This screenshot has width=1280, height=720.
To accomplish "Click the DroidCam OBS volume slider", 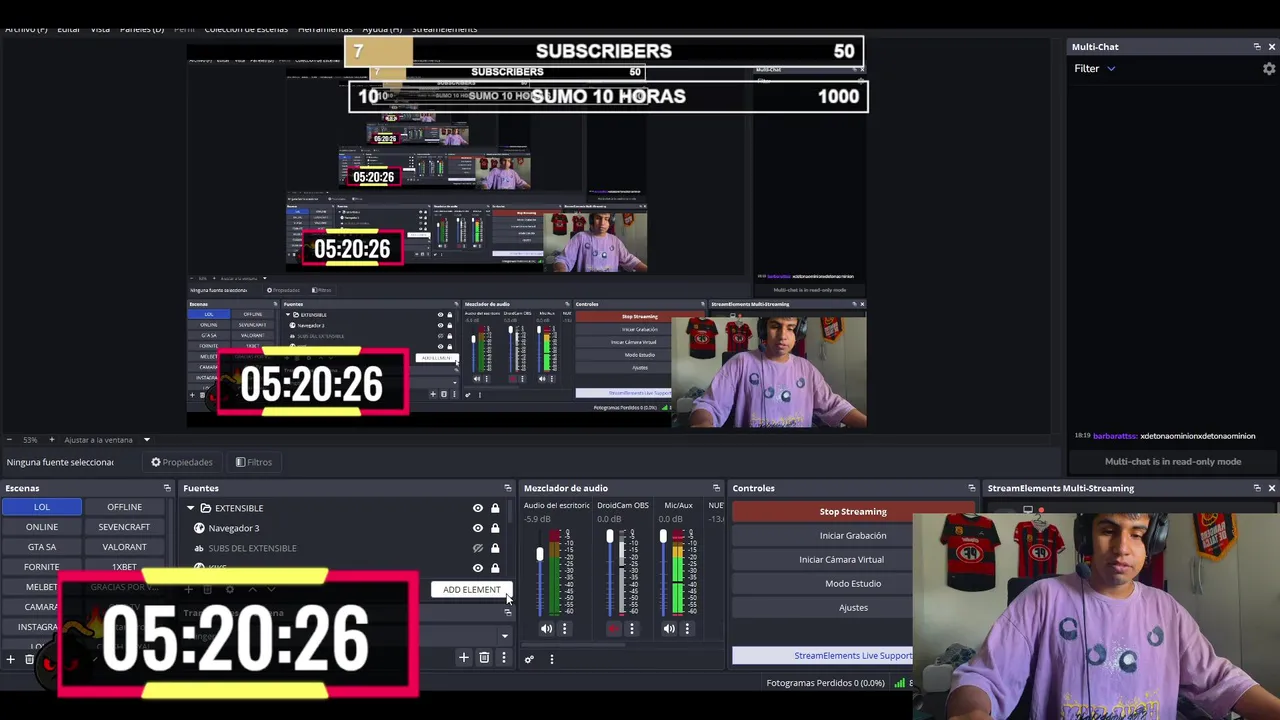I will [610, 574].
